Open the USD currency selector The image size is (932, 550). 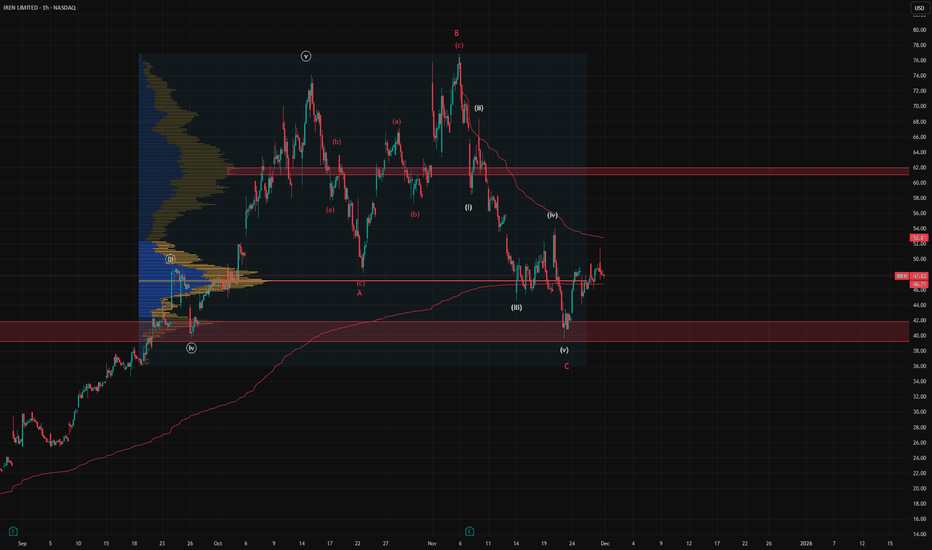pyautogui.click(x=918, y=9)
